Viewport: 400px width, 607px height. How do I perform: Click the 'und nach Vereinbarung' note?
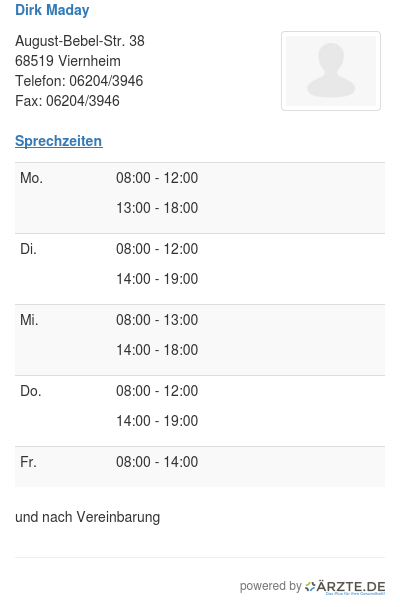[x=88, y=517]
